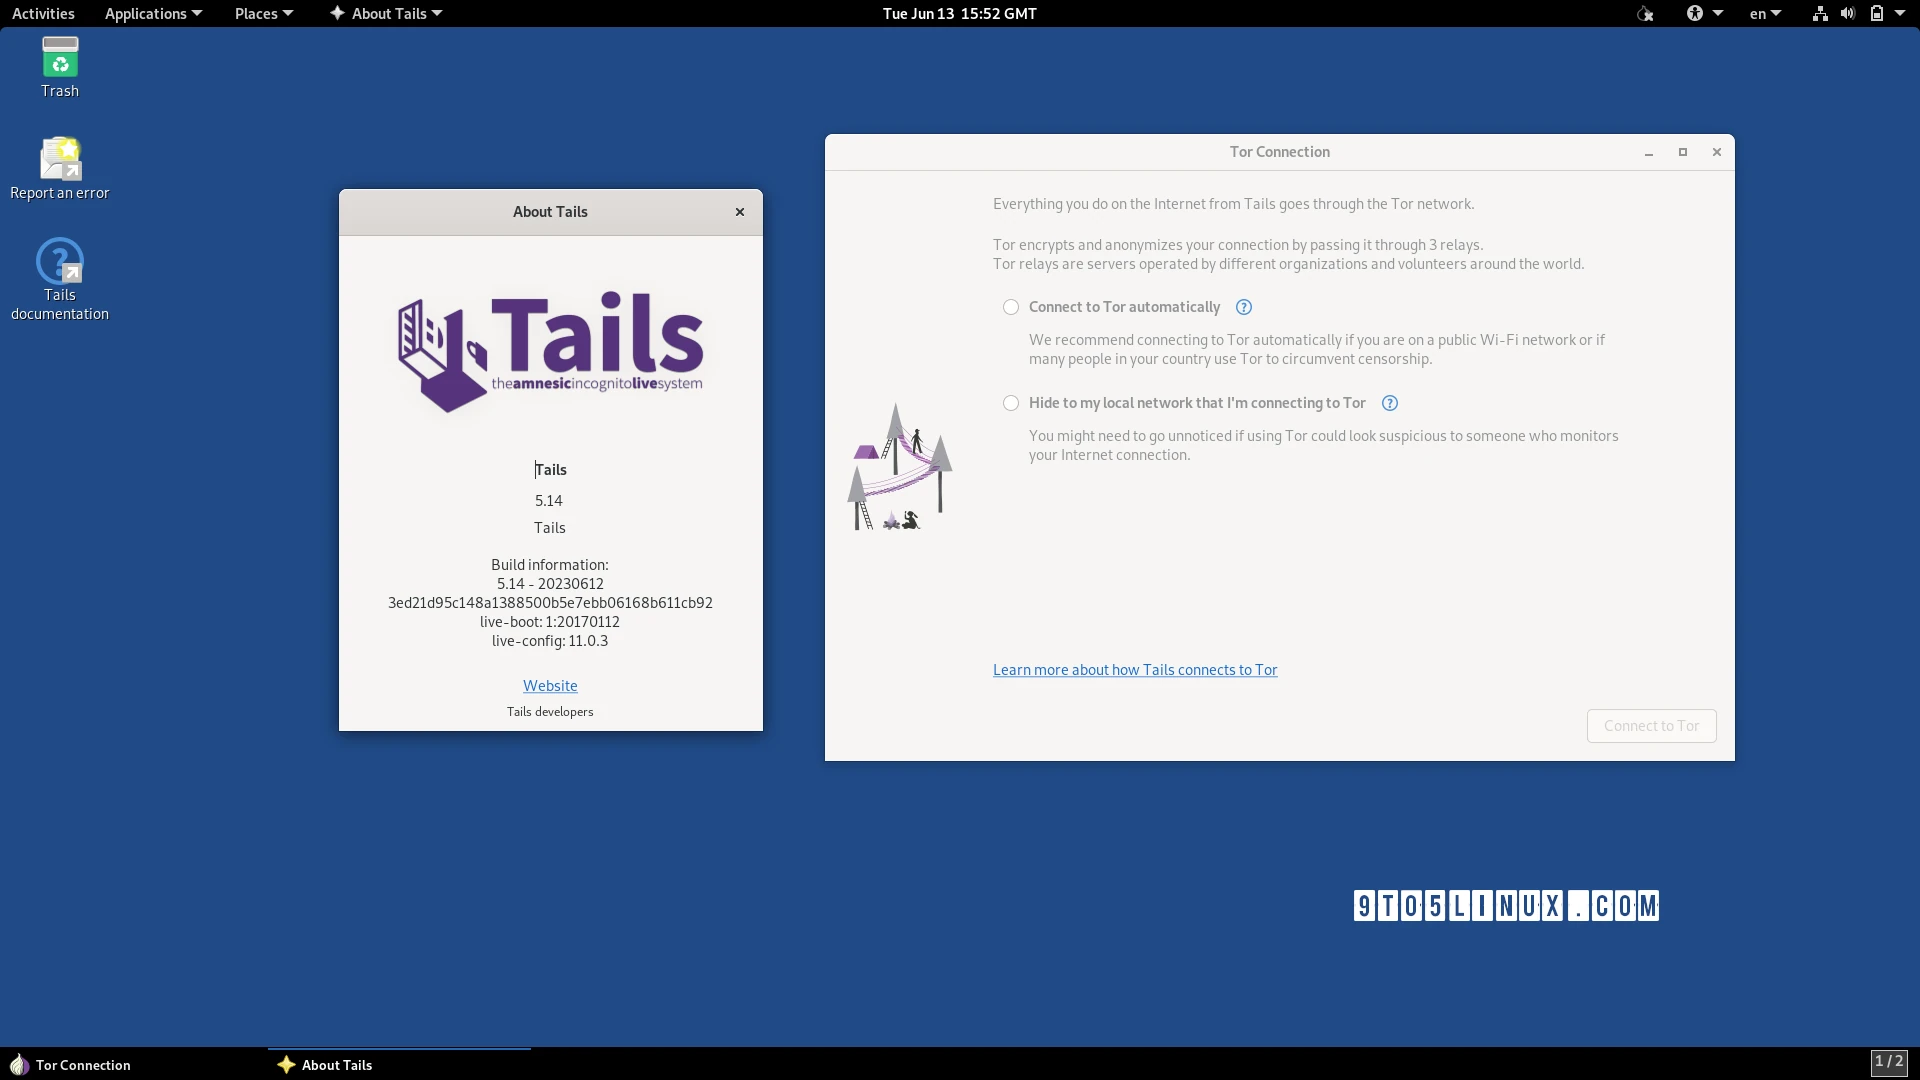Viewport: 1920px width, 1080px height.
Task: Select Hide to my local network option
Action: [x=1011, y=403]
